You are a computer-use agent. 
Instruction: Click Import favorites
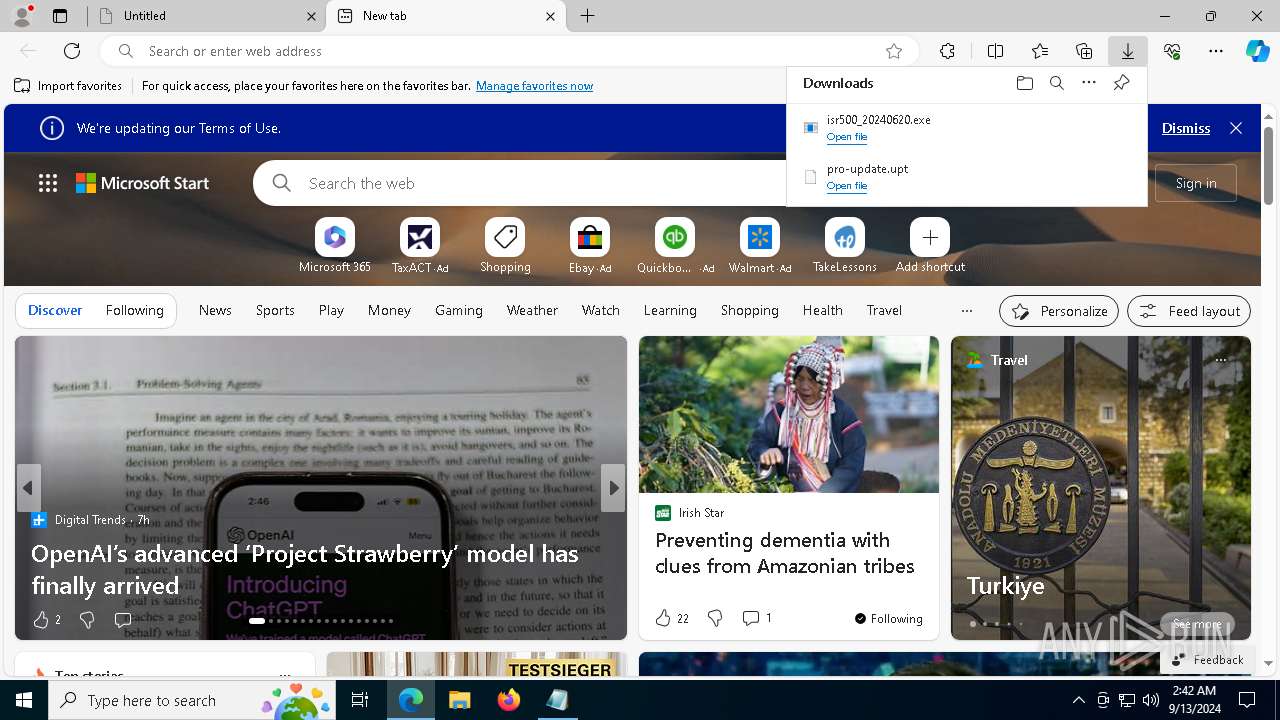69,86
